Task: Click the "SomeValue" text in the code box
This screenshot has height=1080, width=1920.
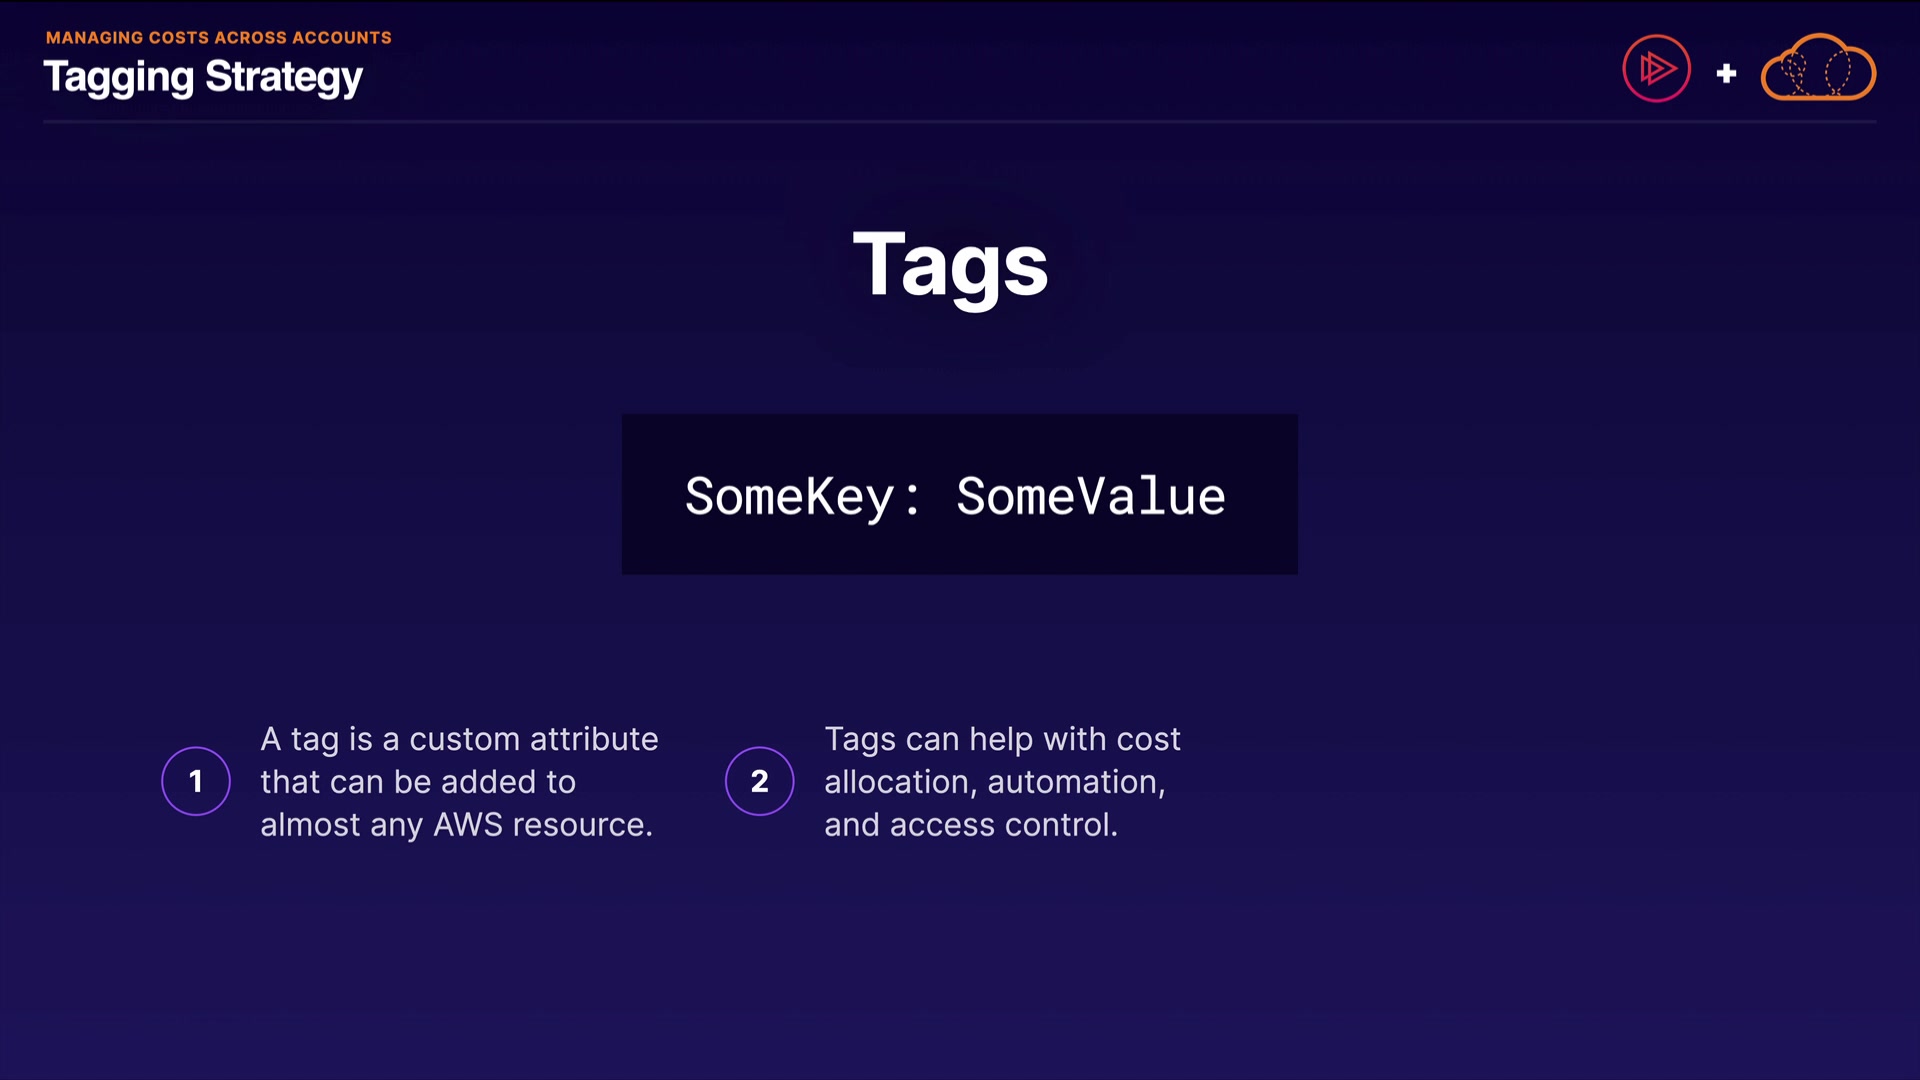Action: tap(1090, 496)
